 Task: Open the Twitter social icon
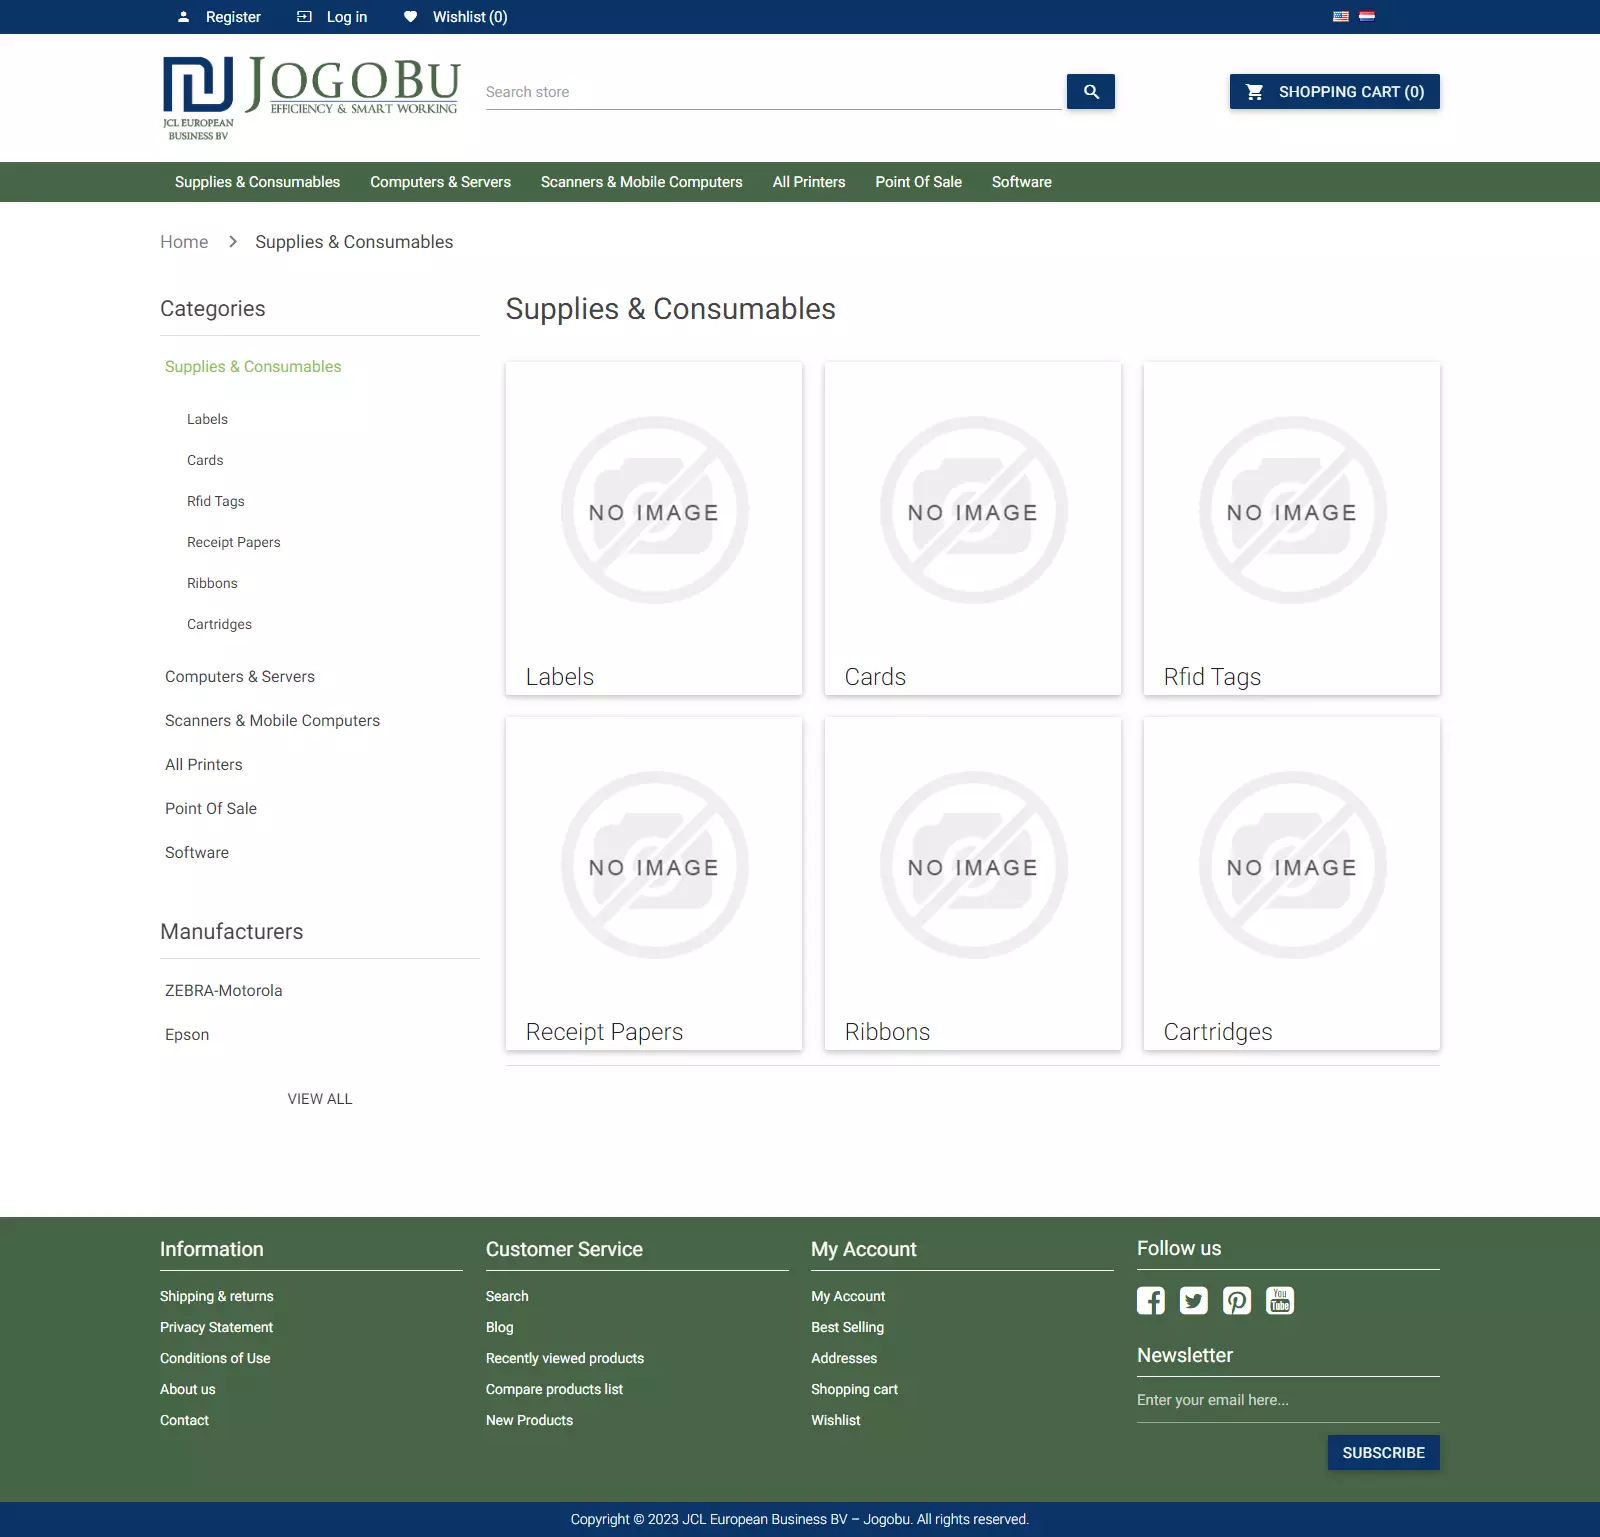[1193, 1300]
